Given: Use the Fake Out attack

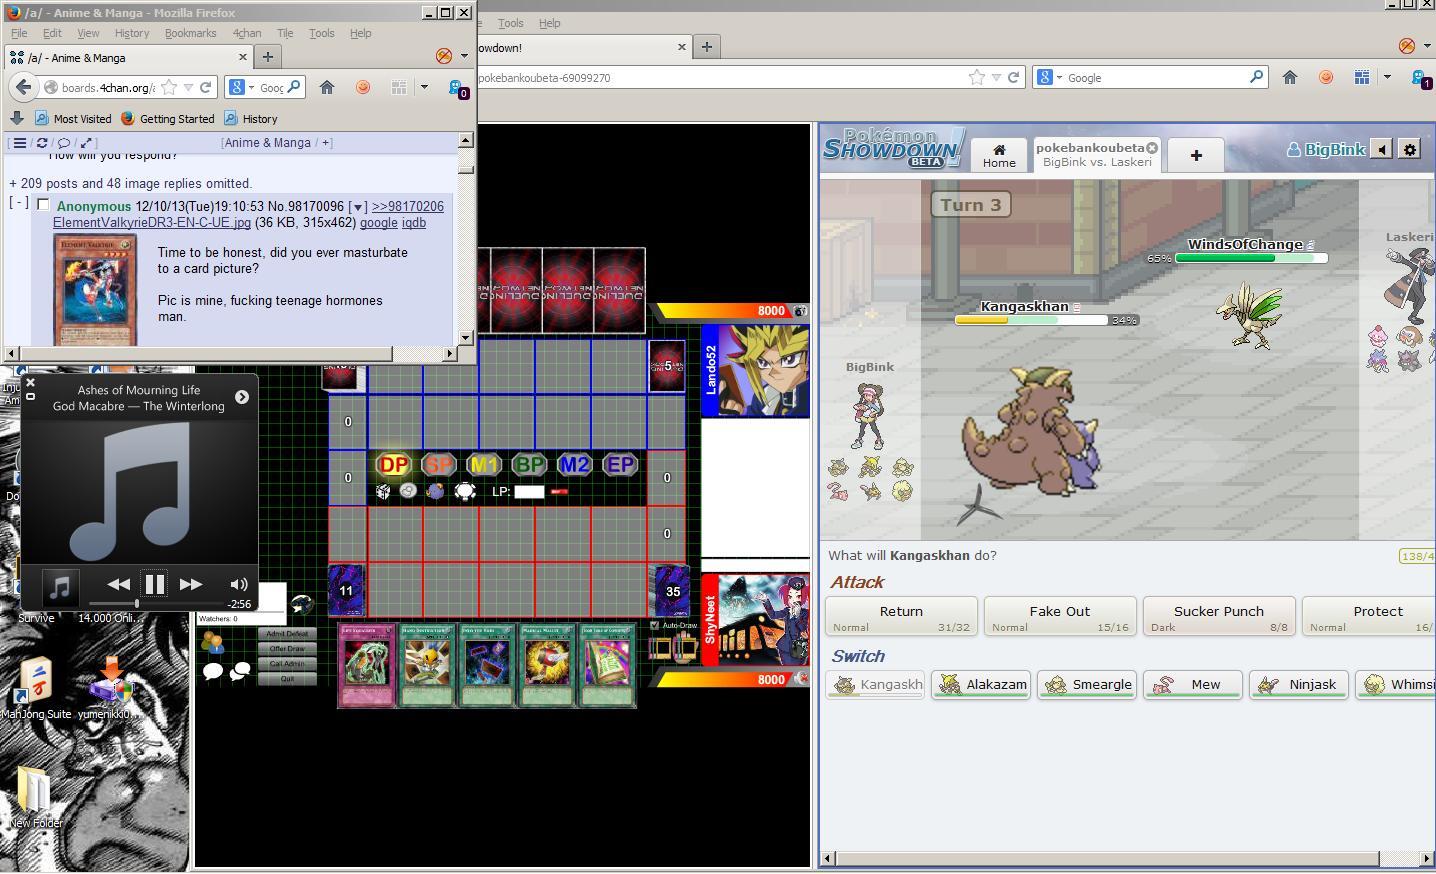Looking at the screenshot, I should pos(1060,616).
